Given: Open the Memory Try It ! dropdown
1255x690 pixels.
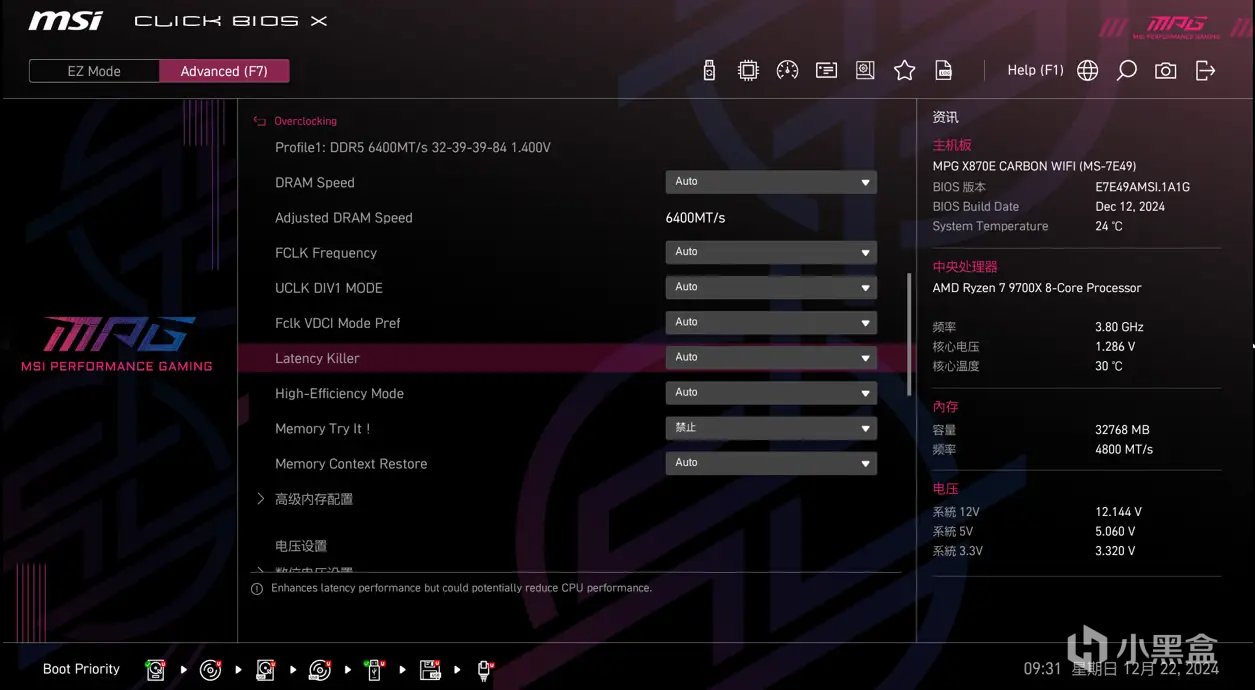Looking at the screenshot, I should 771,428.
